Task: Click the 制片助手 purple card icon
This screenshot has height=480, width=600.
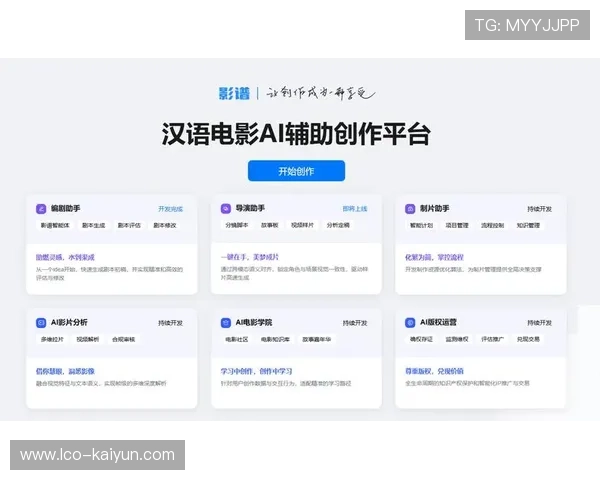Action: [x=410, y=209]
